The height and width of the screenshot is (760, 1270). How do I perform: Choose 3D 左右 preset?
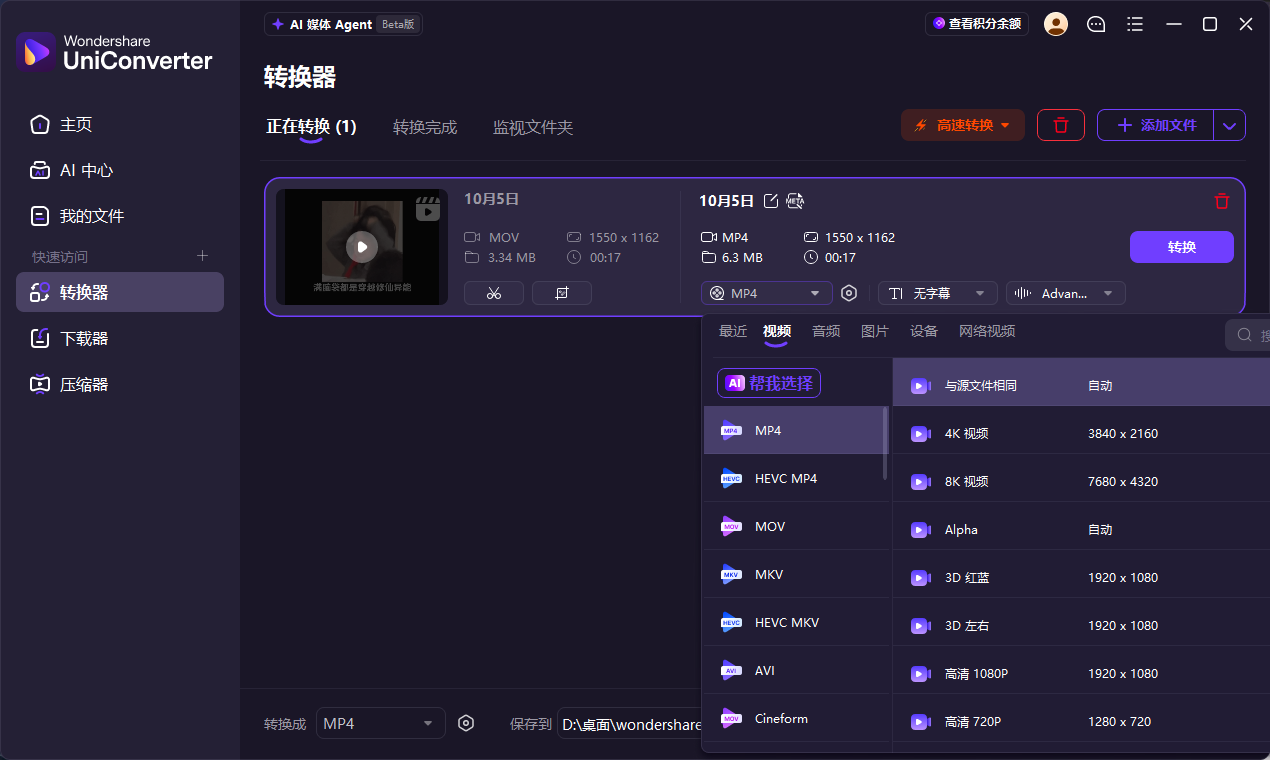[1081, 625]
